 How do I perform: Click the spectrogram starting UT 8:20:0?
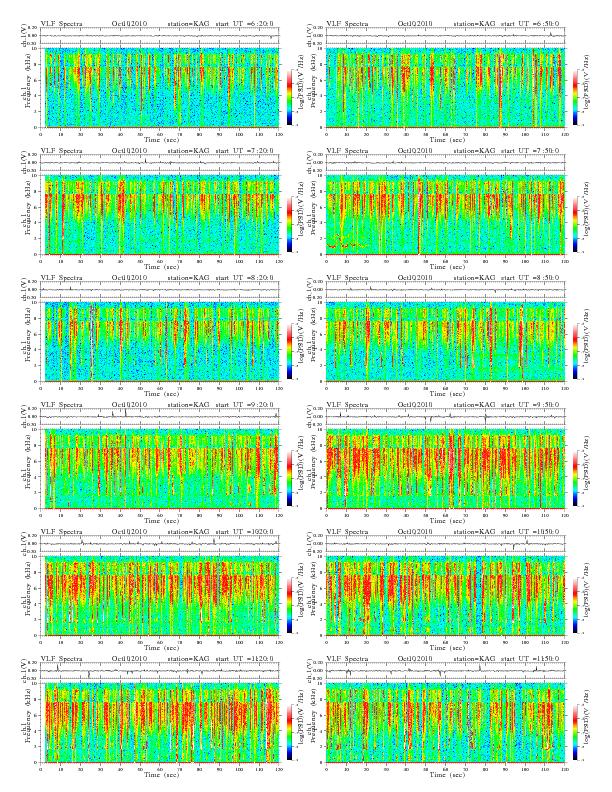coord(160,341)
